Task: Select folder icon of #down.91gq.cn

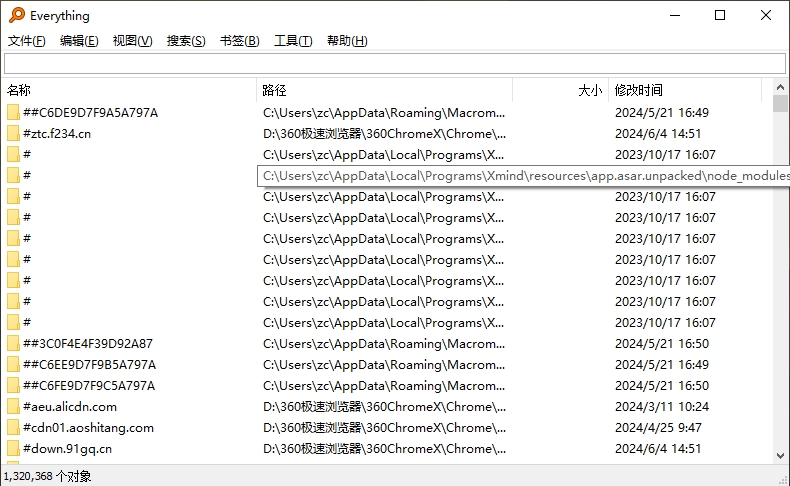Action: pyautogui.click(x=14, y=449)
